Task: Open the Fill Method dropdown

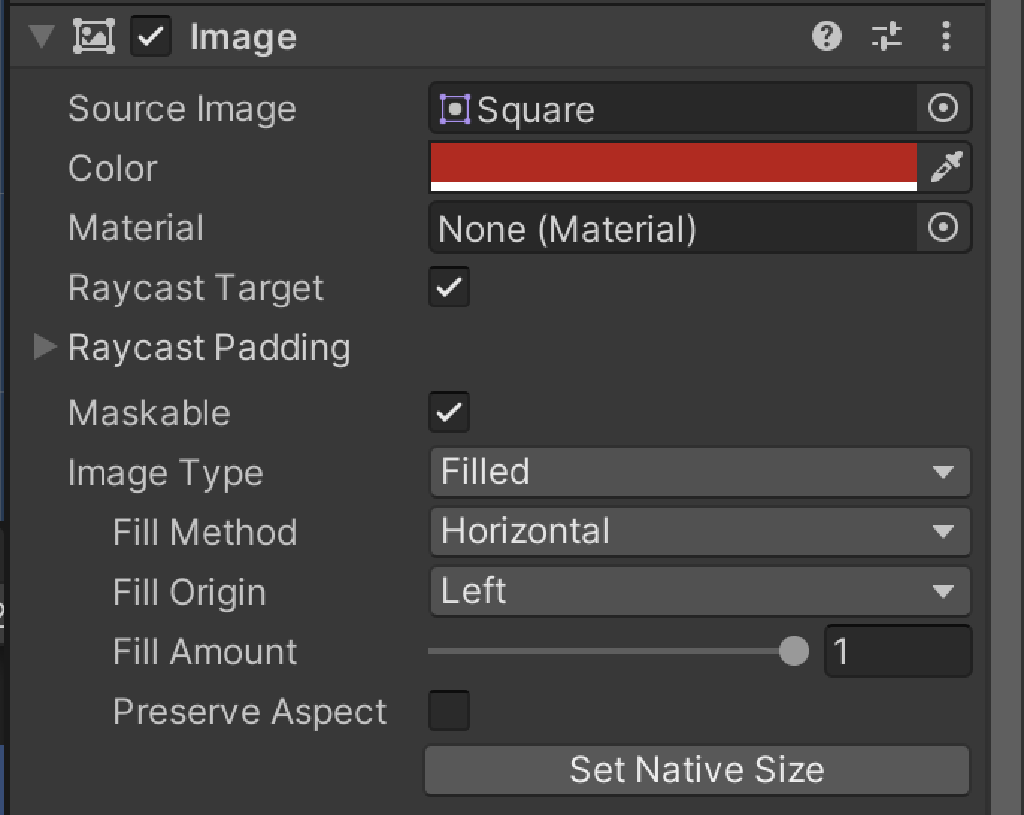Action: (699, 531)
